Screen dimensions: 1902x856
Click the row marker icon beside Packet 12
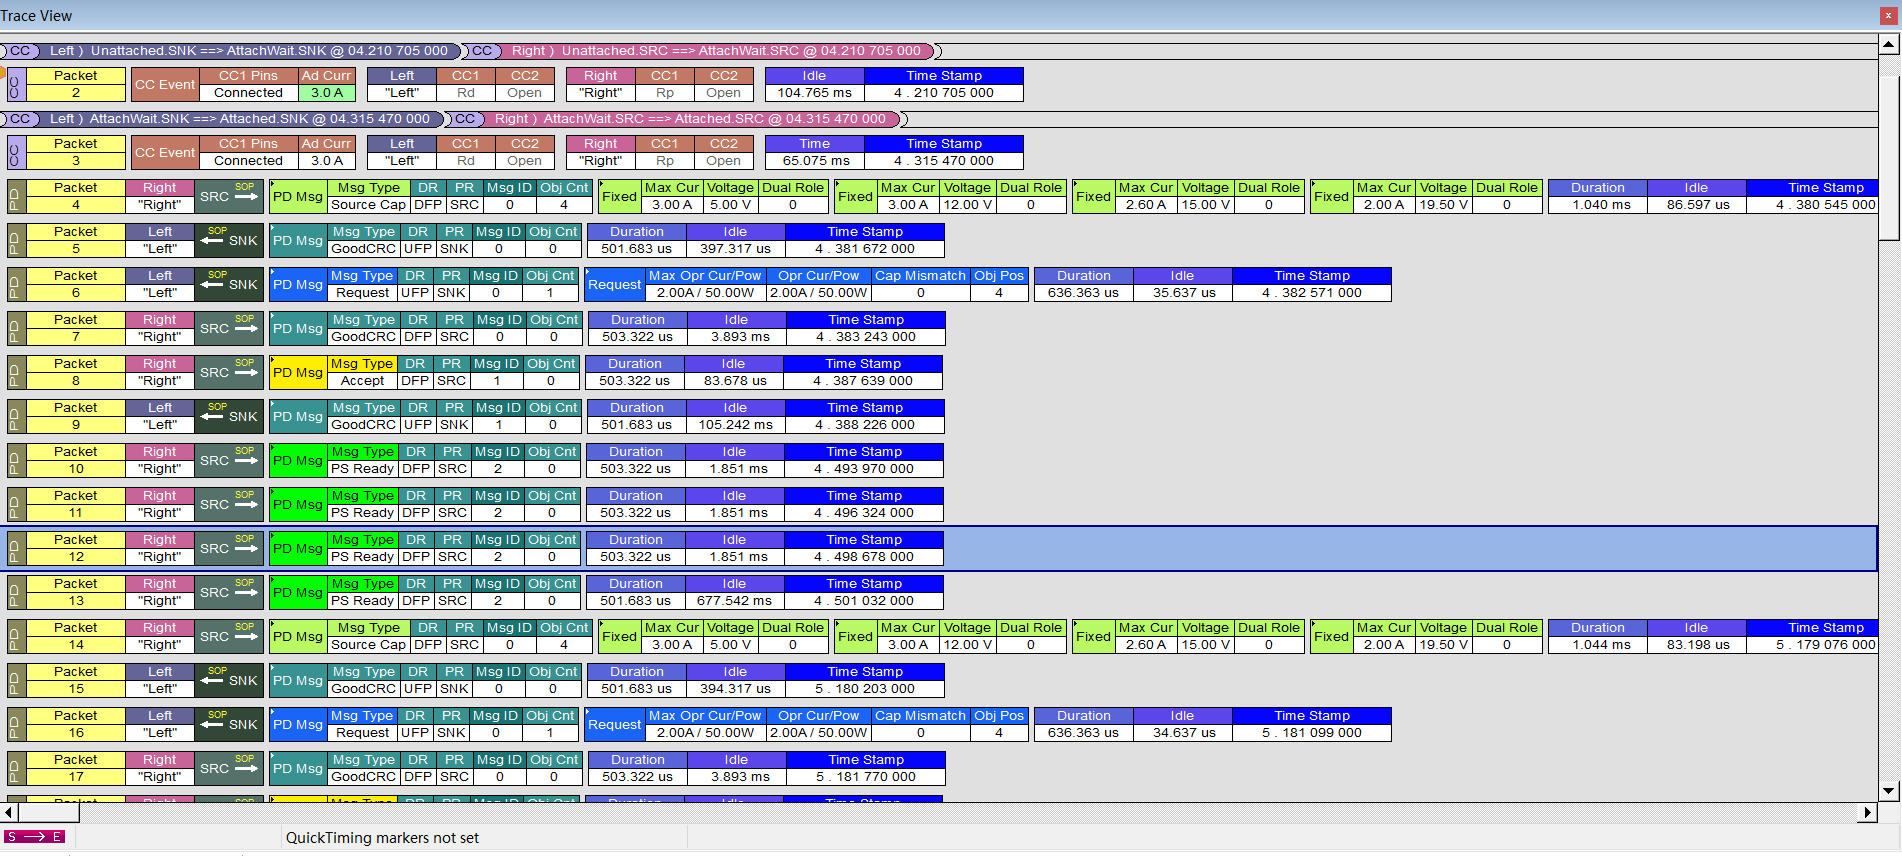click(x=16, y=548)
